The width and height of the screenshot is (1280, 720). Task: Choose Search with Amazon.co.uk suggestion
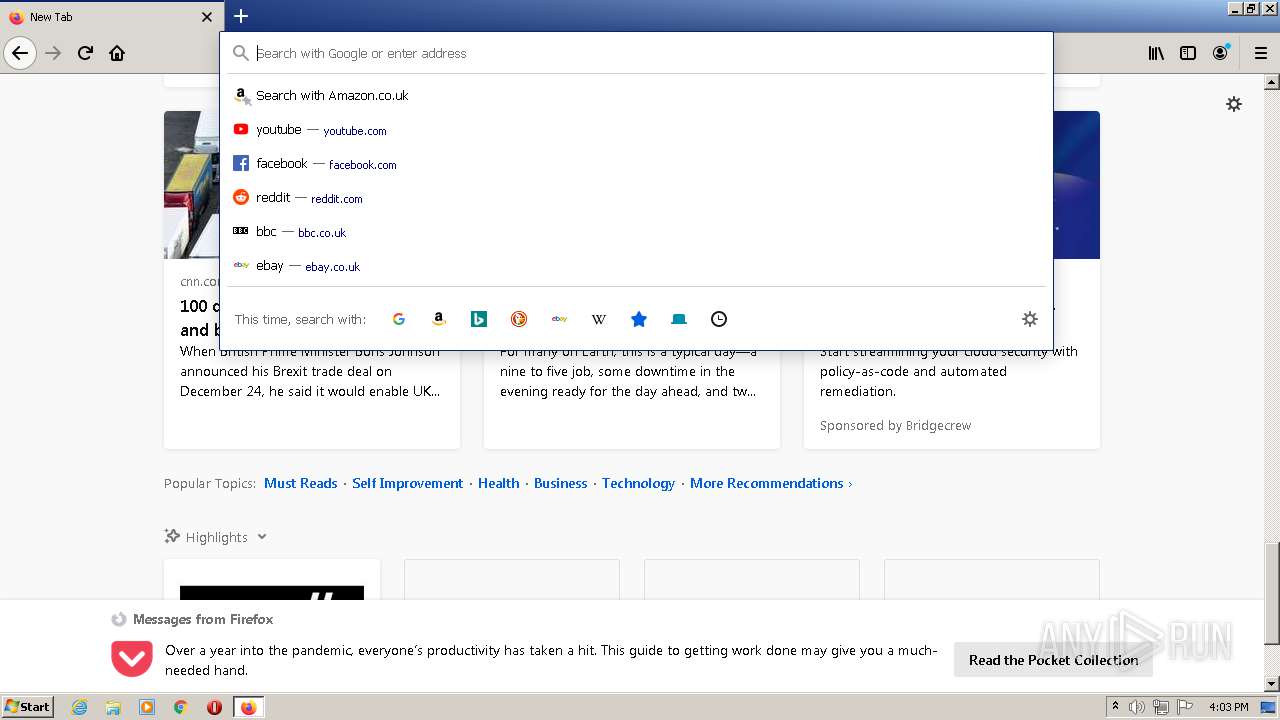tap(636, 96)
